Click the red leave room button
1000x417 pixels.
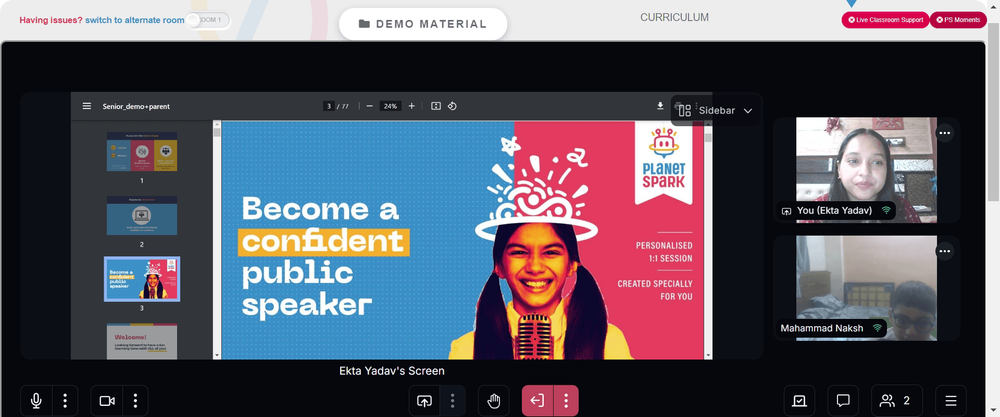(x=538, y=401)
